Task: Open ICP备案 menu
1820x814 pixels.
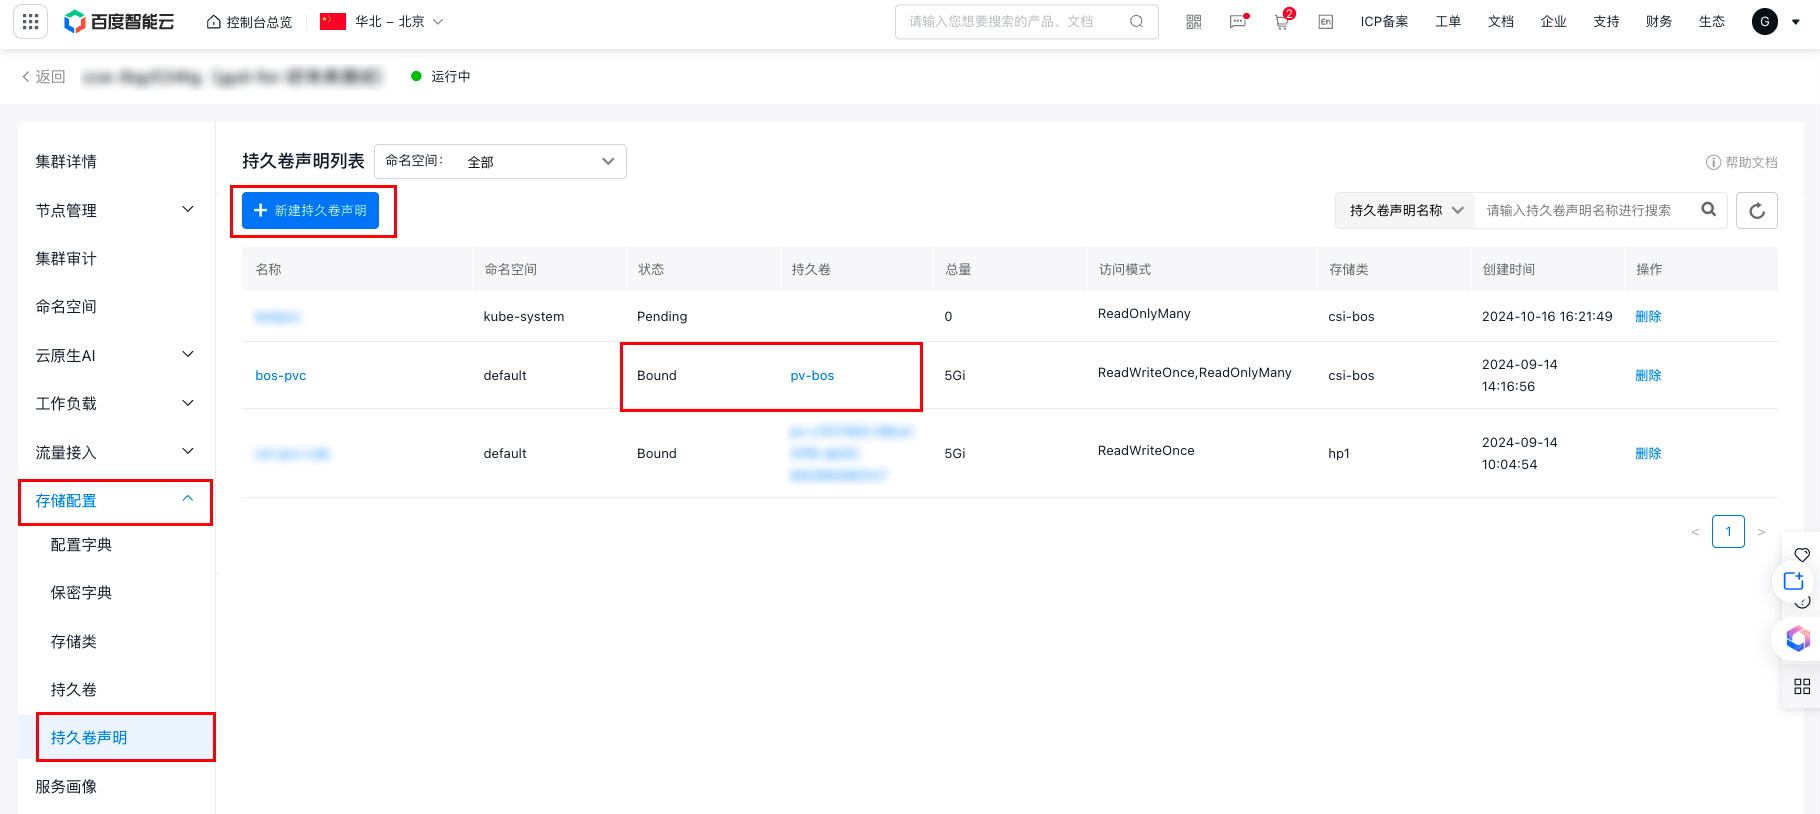Action: click(x=1384, y=21)
